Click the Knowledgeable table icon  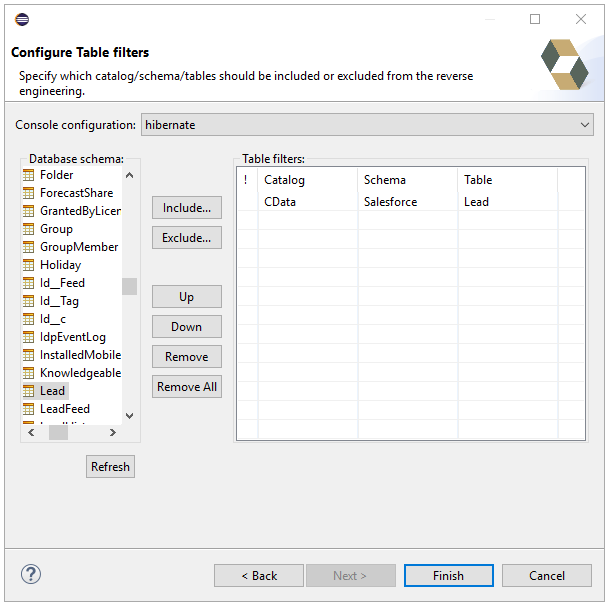tap(28, 373)
